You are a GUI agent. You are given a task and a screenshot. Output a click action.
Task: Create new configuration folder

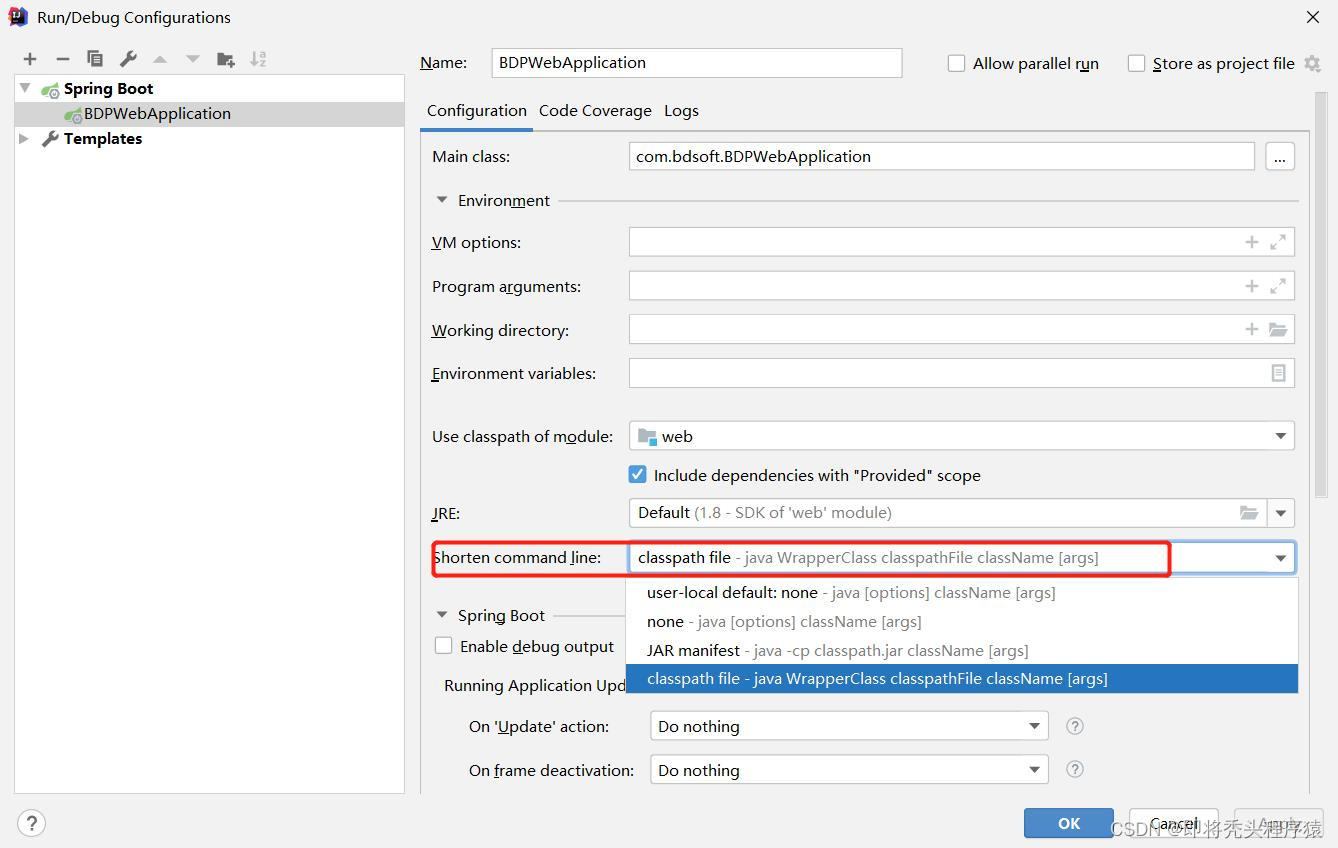point(226,59)
